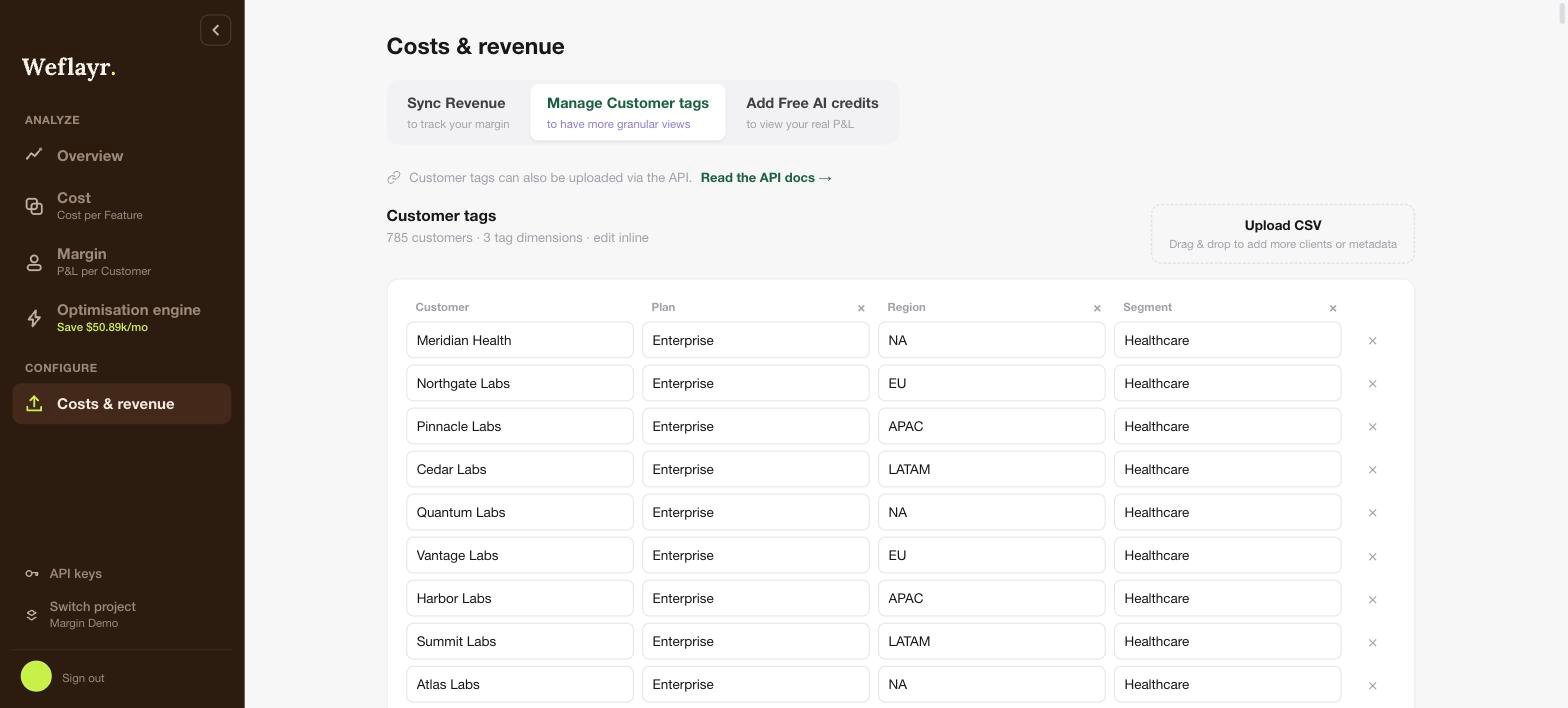The width and height of the screenshot is (1568, 708).
Task: Remove the Region column
Action: tap(1097, 308)
